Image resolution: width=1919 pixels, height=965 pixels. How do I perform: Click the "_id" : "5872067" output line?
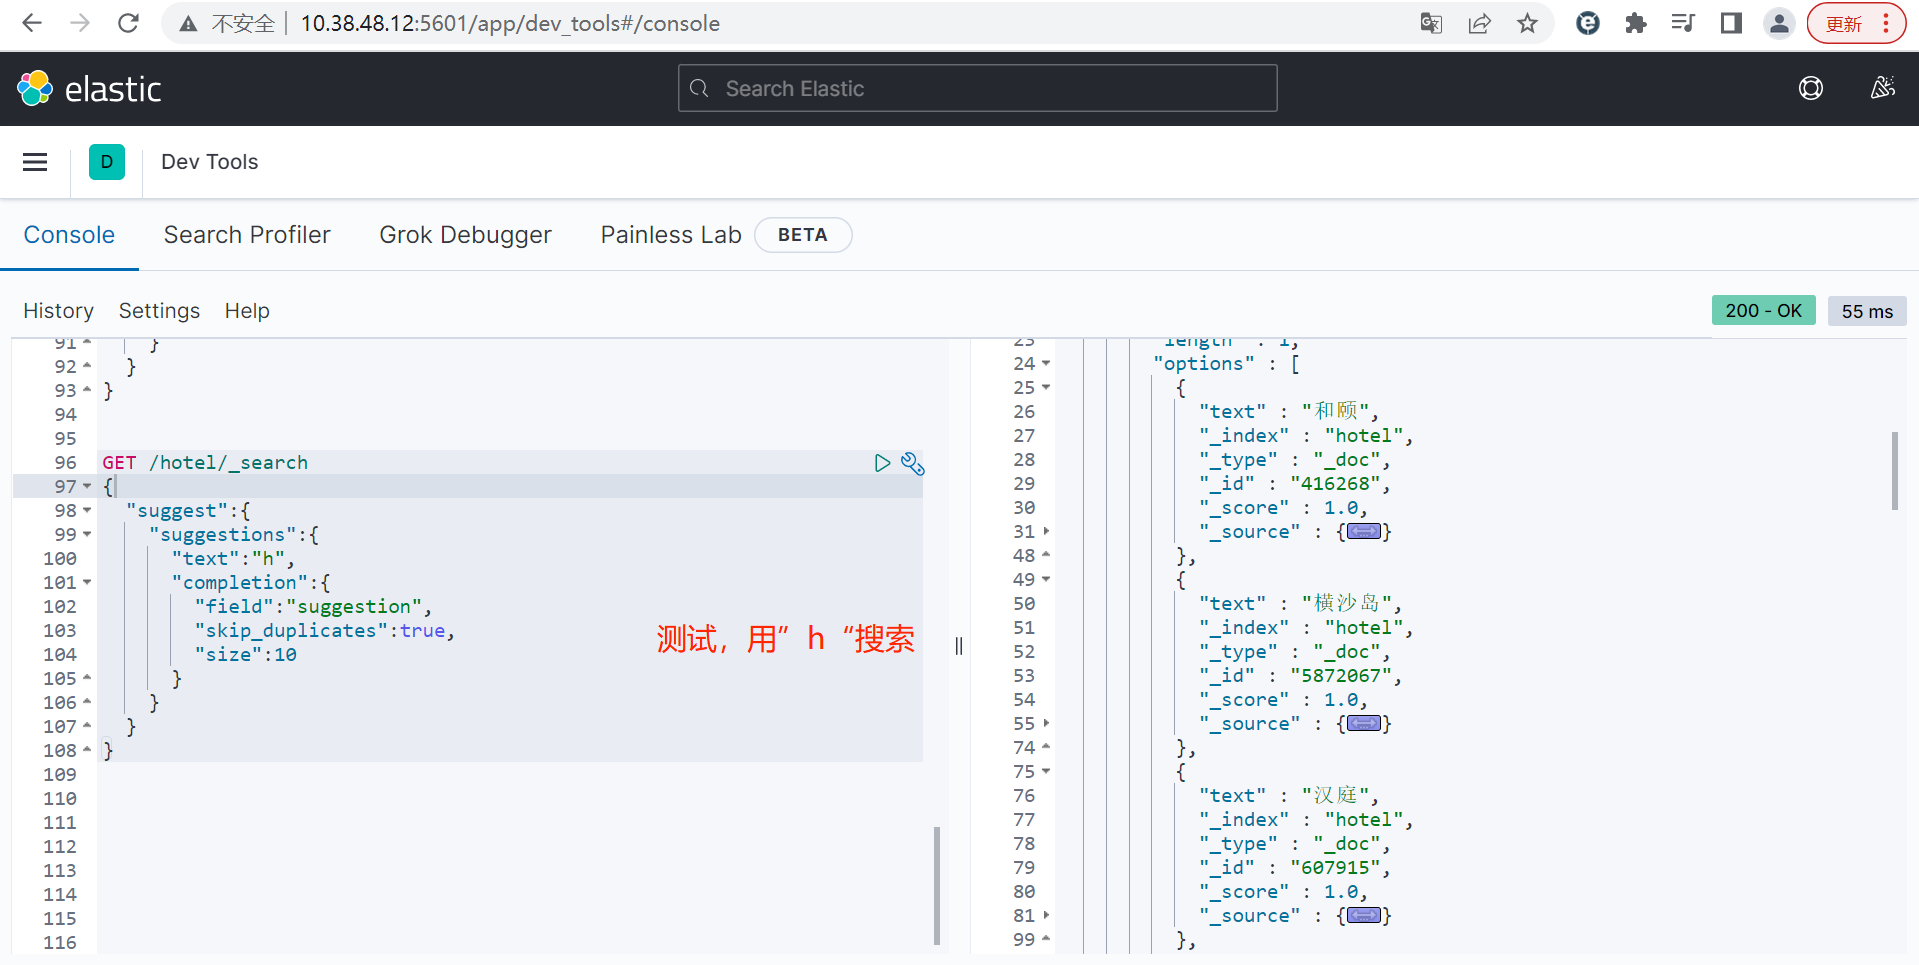pyautogui.click(x=1300, y=676)
